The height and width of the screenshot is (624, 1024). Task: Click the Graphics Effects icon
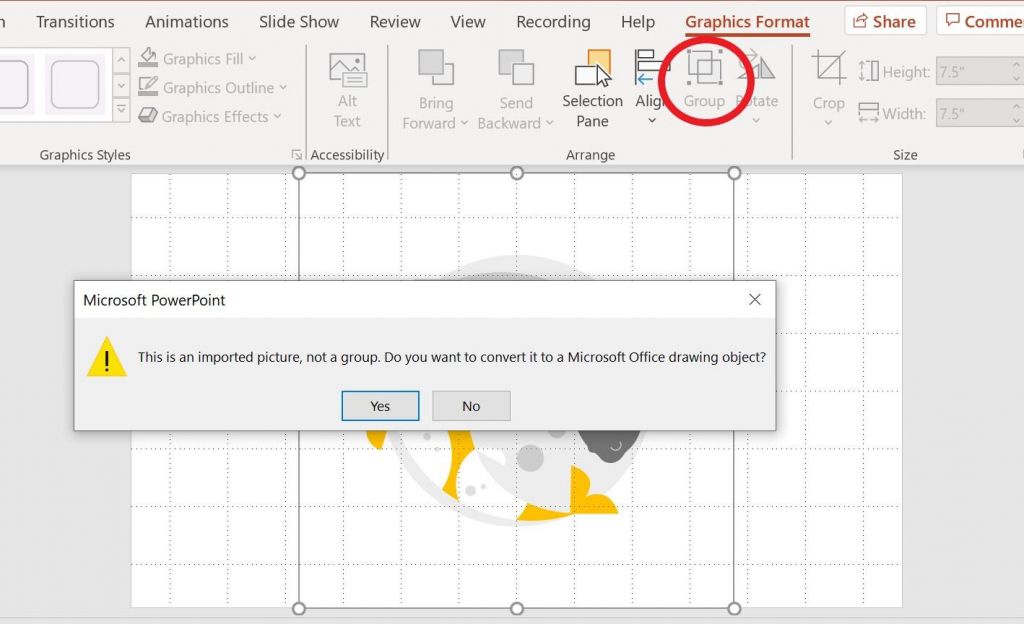(150, 116)
